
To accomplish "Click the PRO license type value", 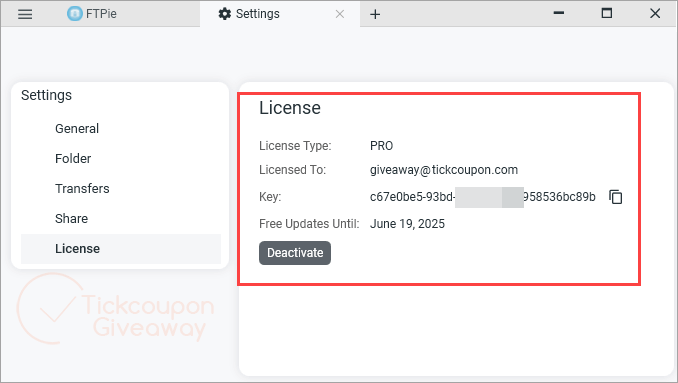I will tap(381, 146).
